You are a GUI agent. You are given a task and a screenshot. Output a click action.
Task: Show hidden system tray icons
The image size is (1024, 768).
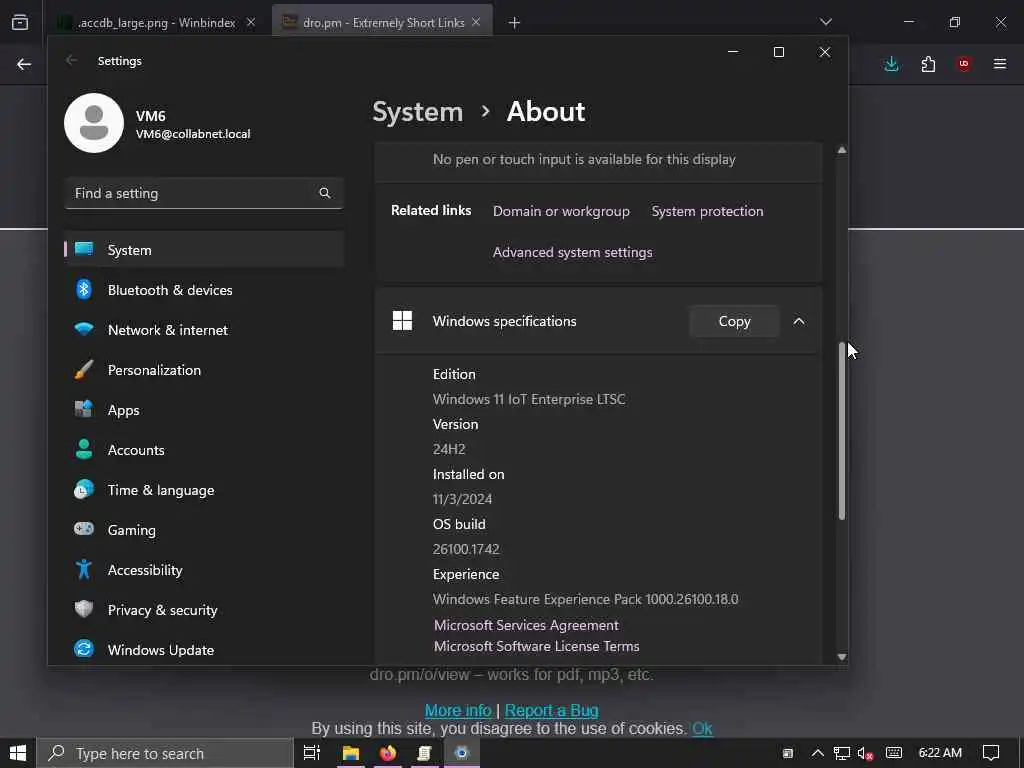tap(817, 753)
